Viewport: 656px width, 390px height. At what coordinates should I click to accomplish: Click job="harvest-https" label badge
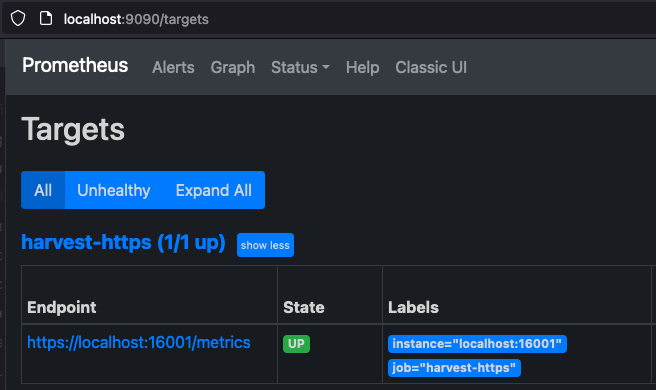pyautogui.click(x=454, y=368)
